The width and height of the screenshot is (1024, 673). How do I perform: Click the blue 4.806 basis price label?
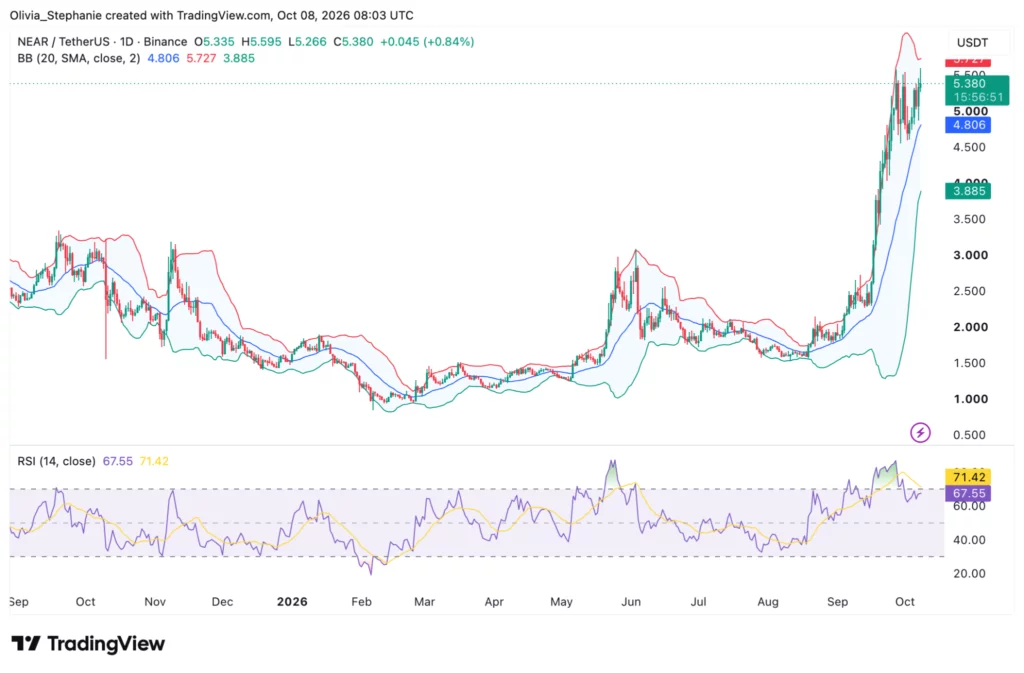(968, 125)
